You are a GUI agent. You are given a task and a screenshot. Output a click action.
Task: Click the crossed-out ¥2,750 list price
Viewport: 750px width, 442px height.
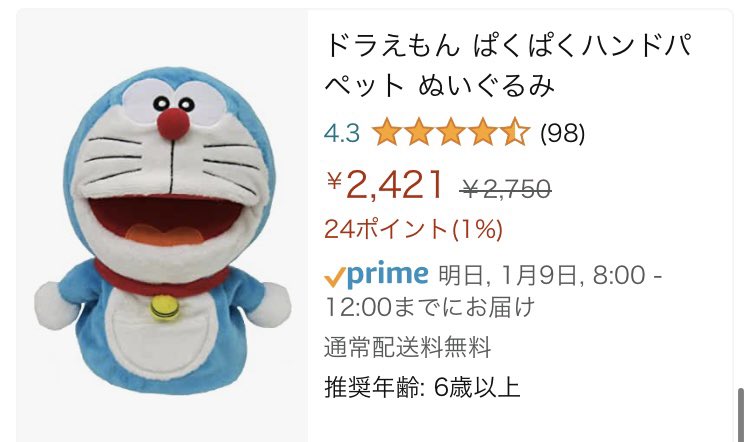506,188
